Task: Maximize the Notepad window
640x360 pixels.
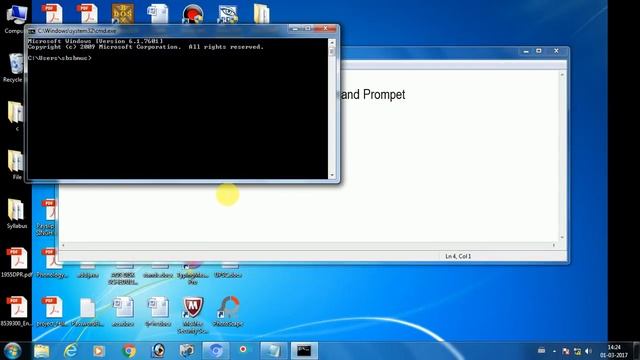Action: point(539,51)
